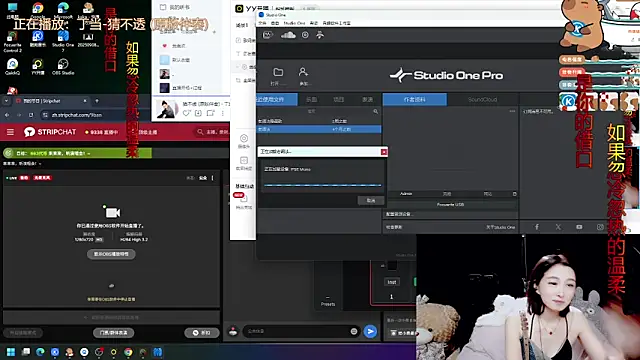Open the OBS Studio desktop icon
Image resolution: width=640 pixels, height=360 pixels.
pos(63,67)
